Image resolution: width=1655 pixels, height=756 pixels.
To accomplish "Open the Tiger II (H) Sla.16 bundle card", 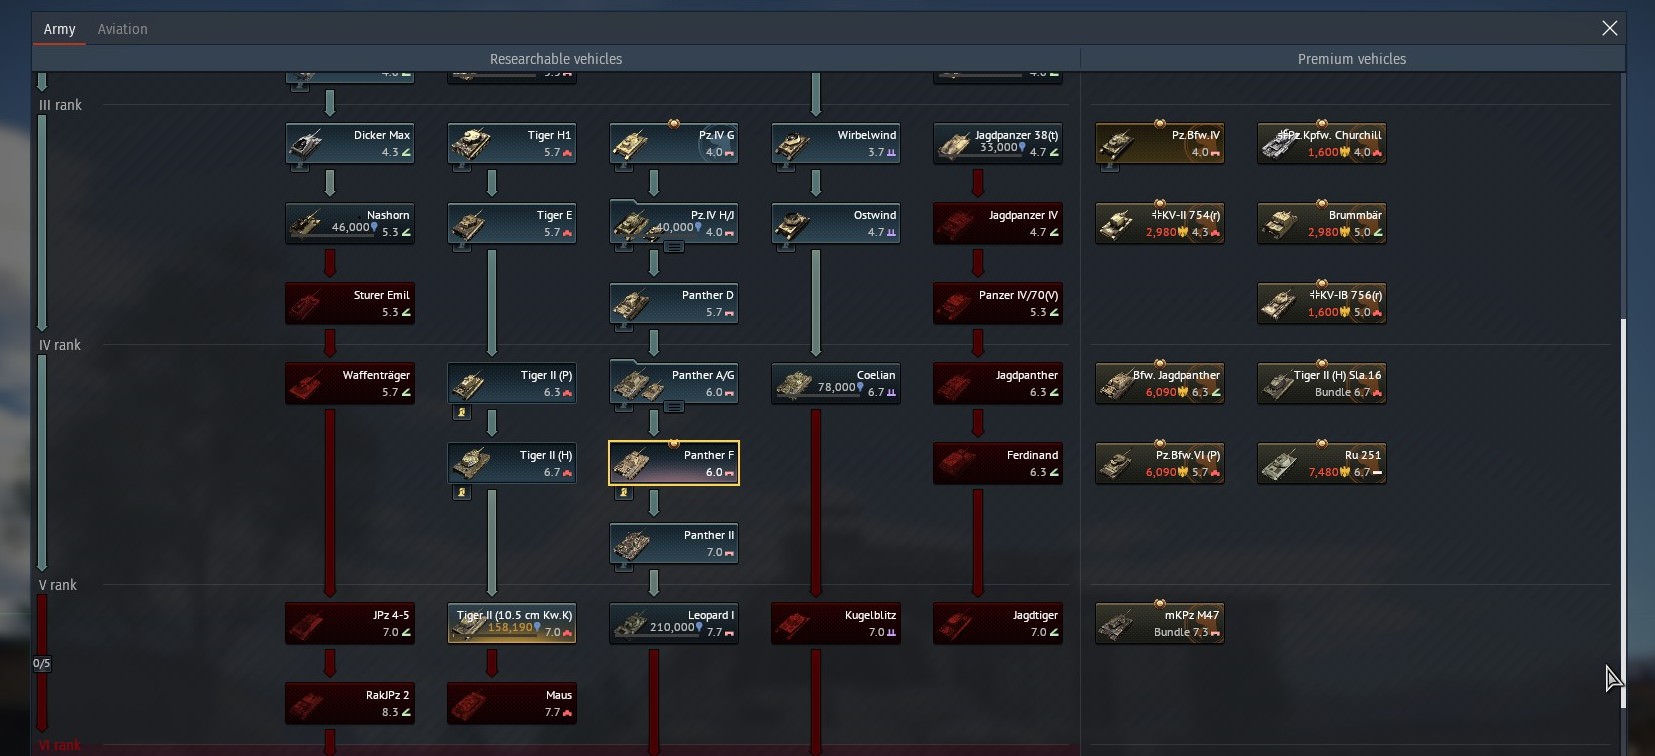I will 1322,383.
